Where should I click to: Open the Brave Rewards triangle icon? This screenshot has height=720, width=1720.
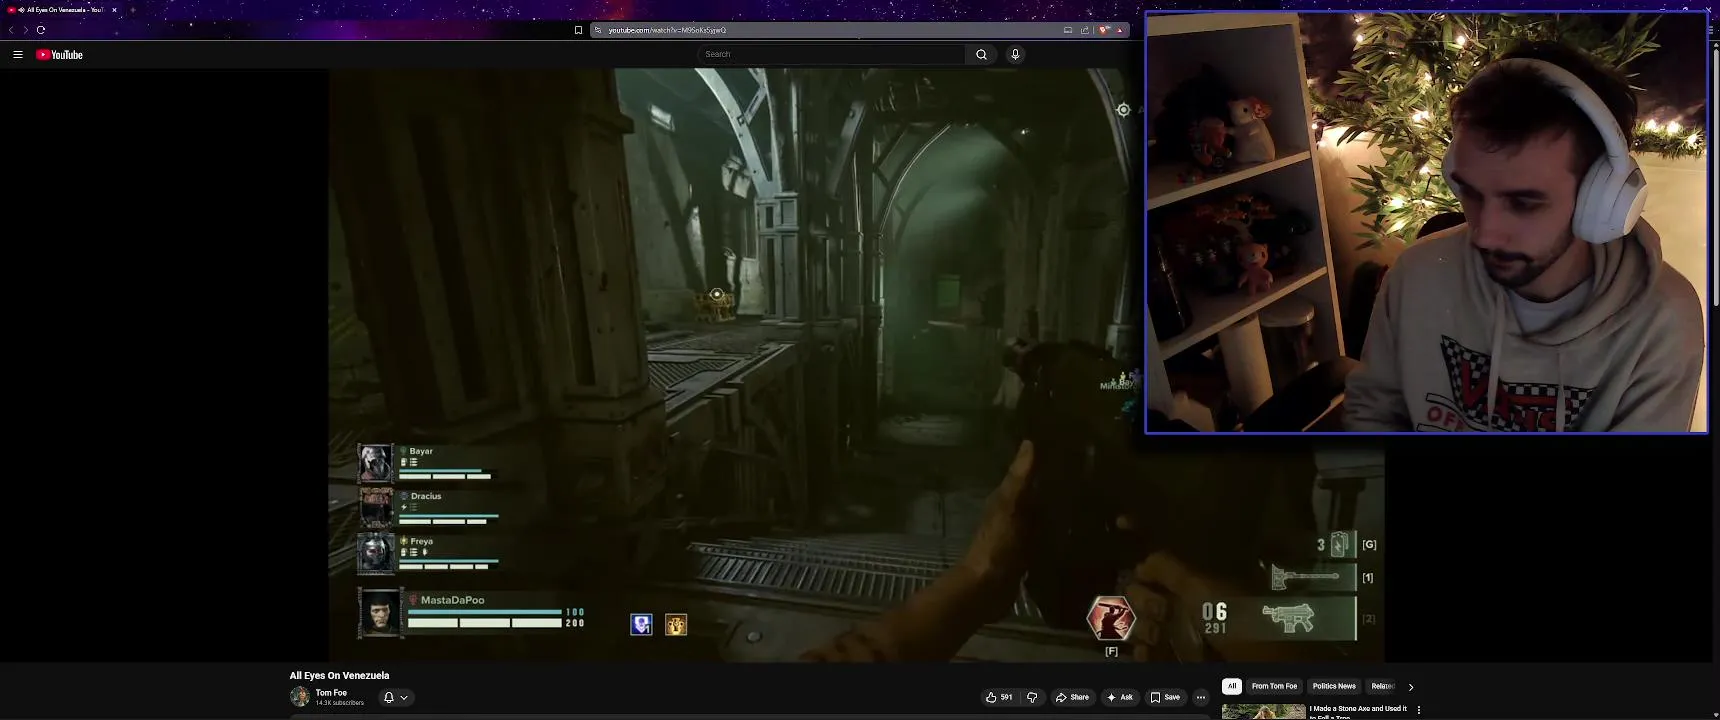point(1120,30)
